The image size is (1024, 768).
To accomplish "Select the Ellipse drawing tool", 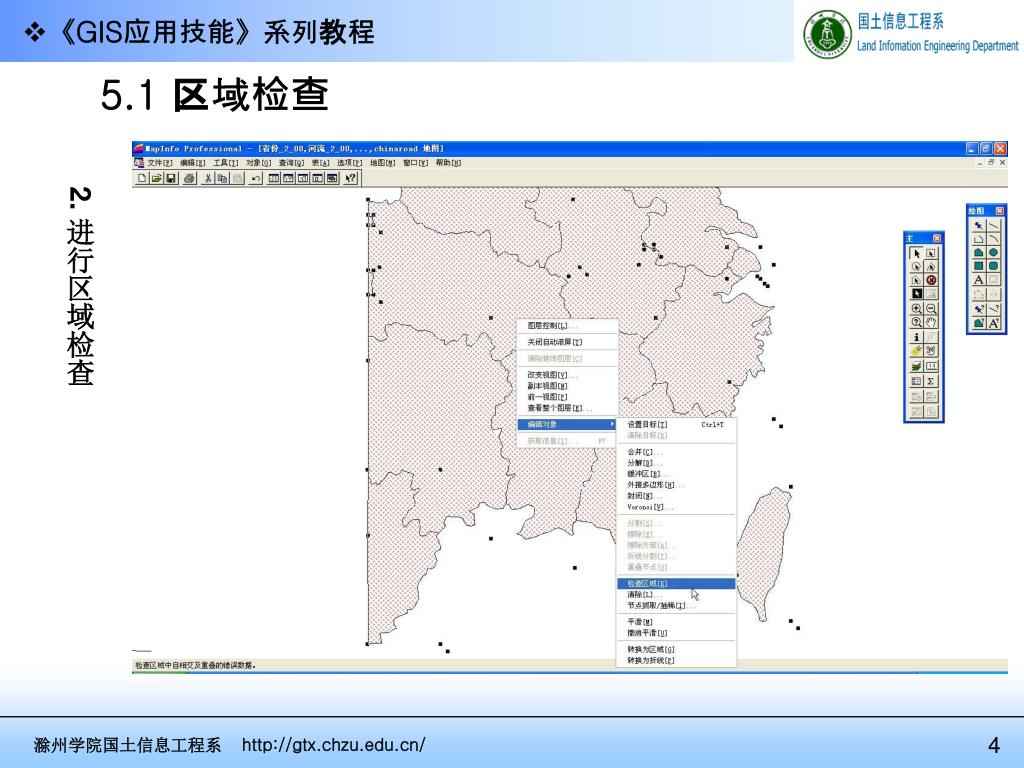I will pos(993,253).
